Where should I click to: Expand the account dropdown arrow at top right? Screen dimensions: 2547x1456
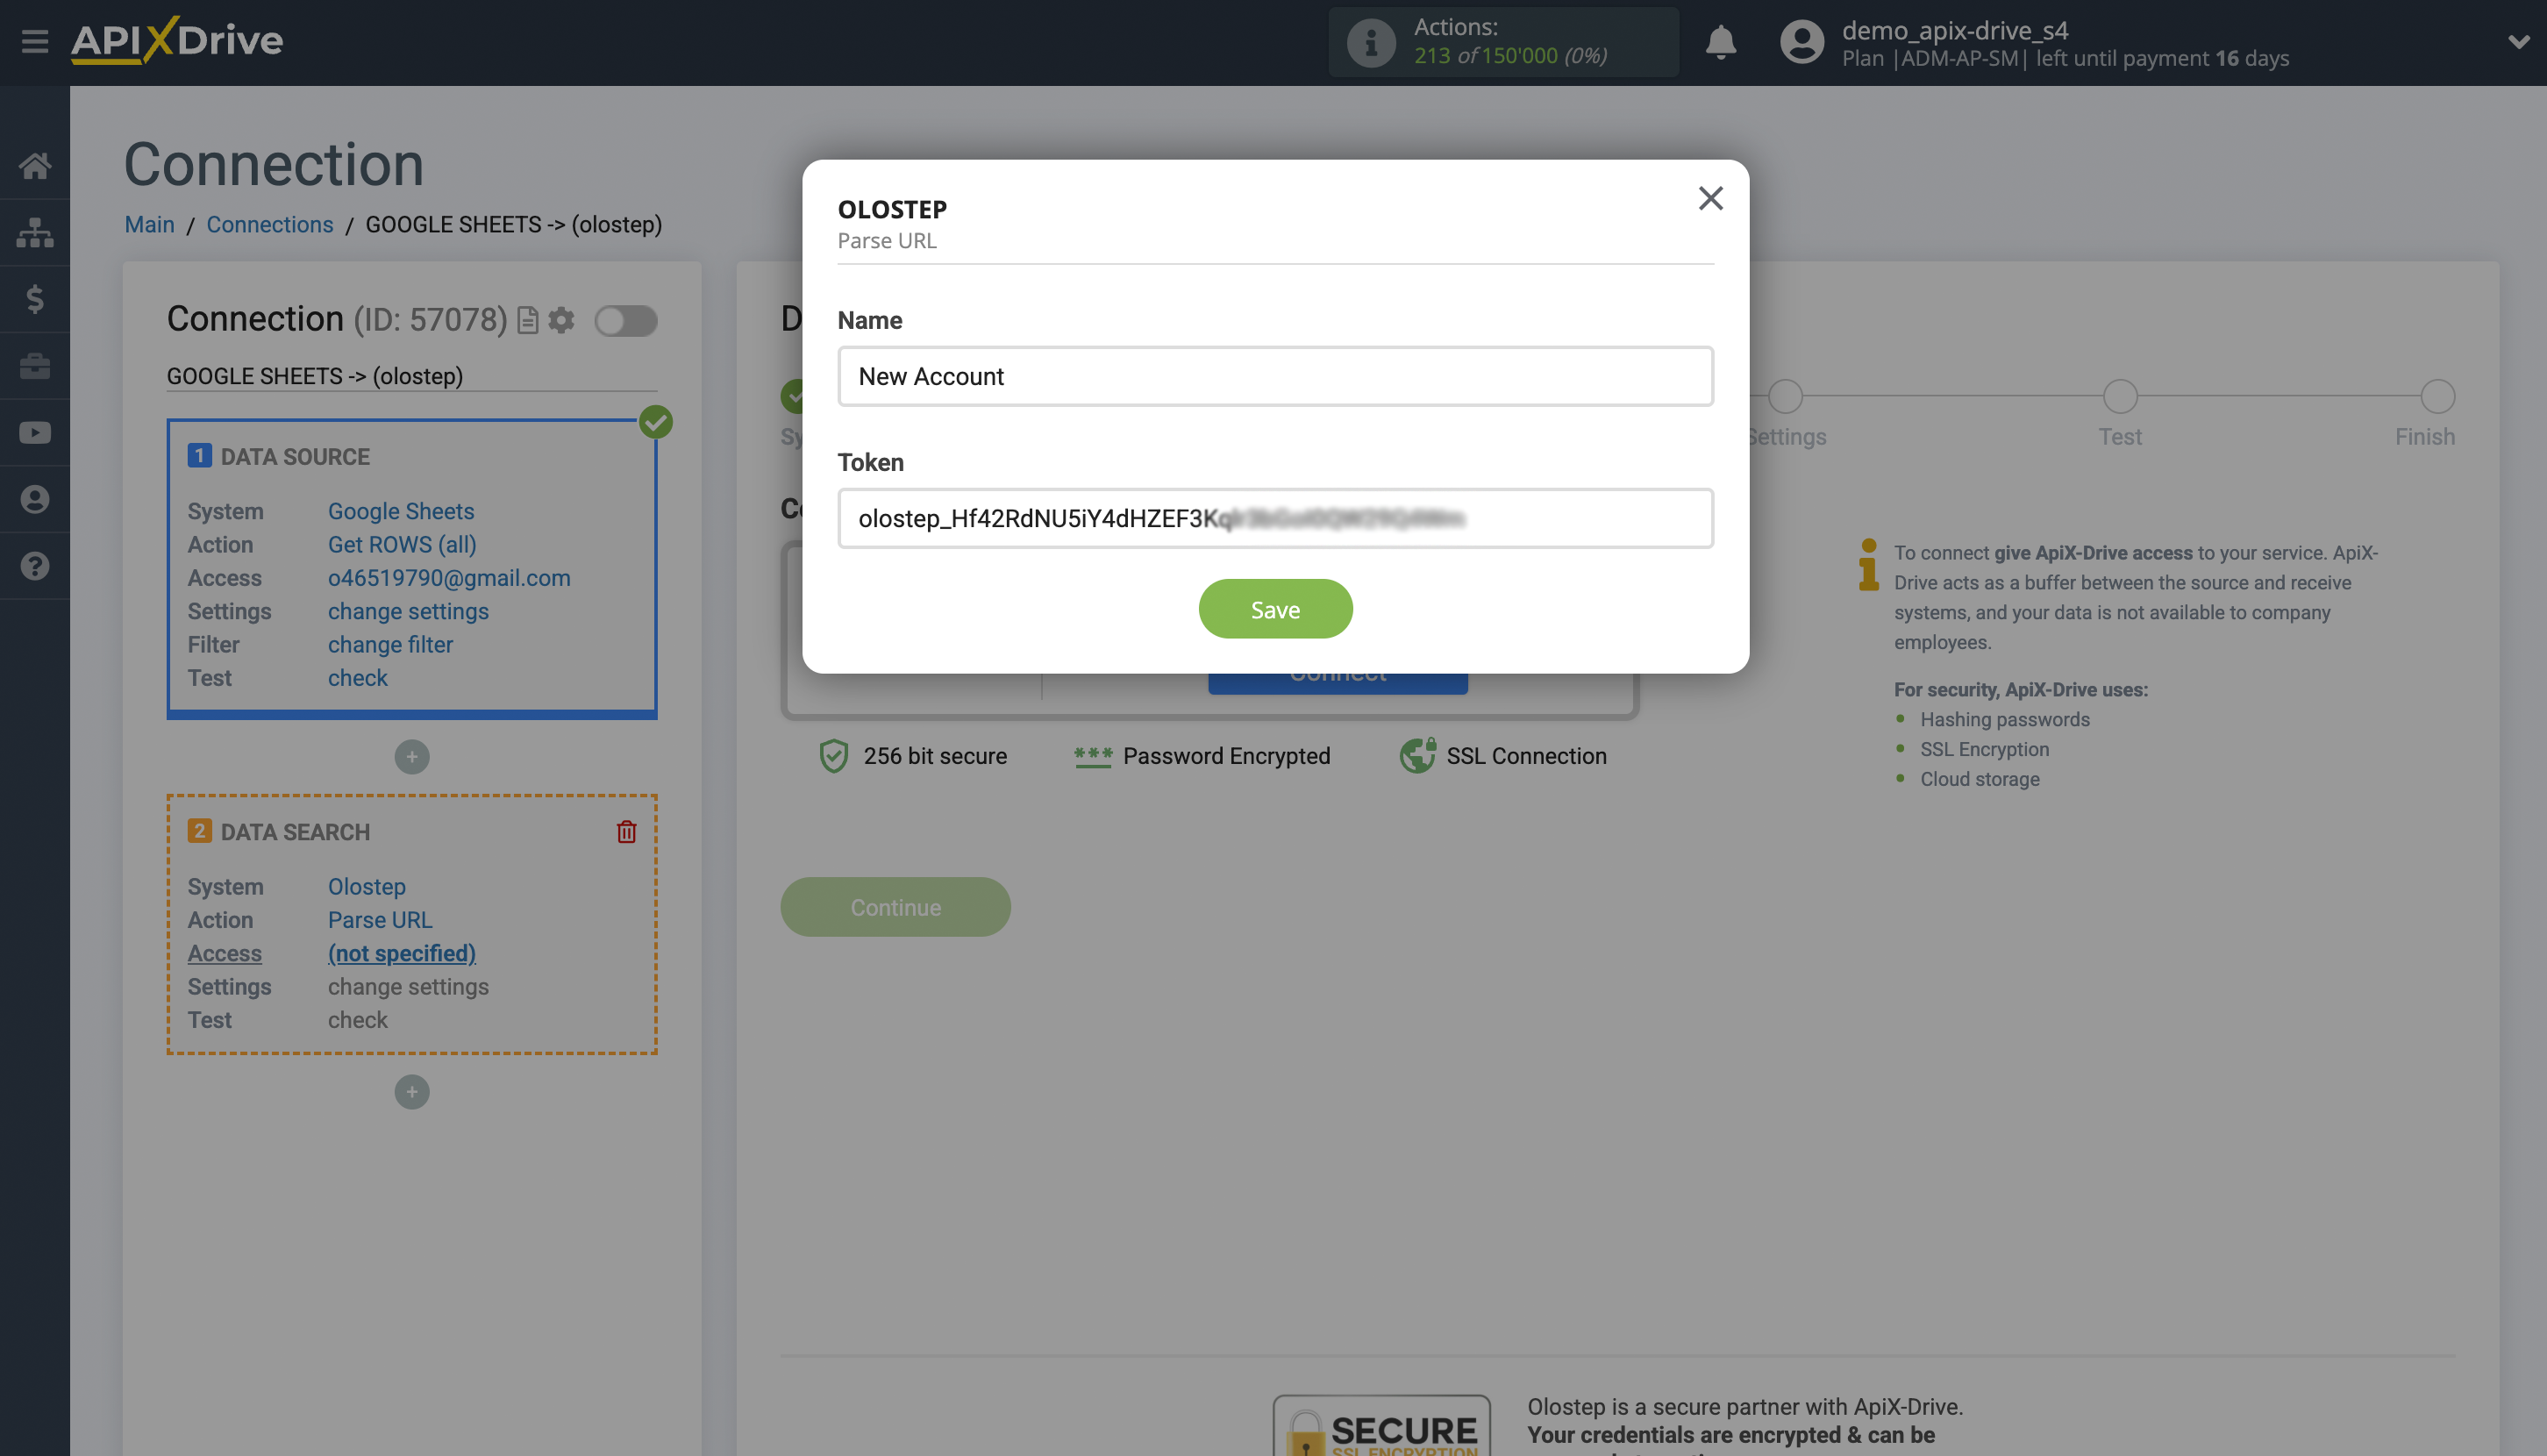(2518, 43)
